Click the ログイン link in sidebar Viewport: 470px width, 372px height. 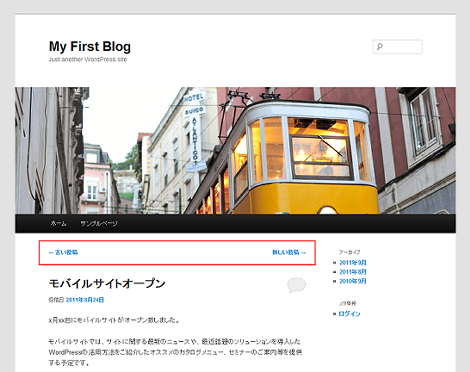click(349, 314)
